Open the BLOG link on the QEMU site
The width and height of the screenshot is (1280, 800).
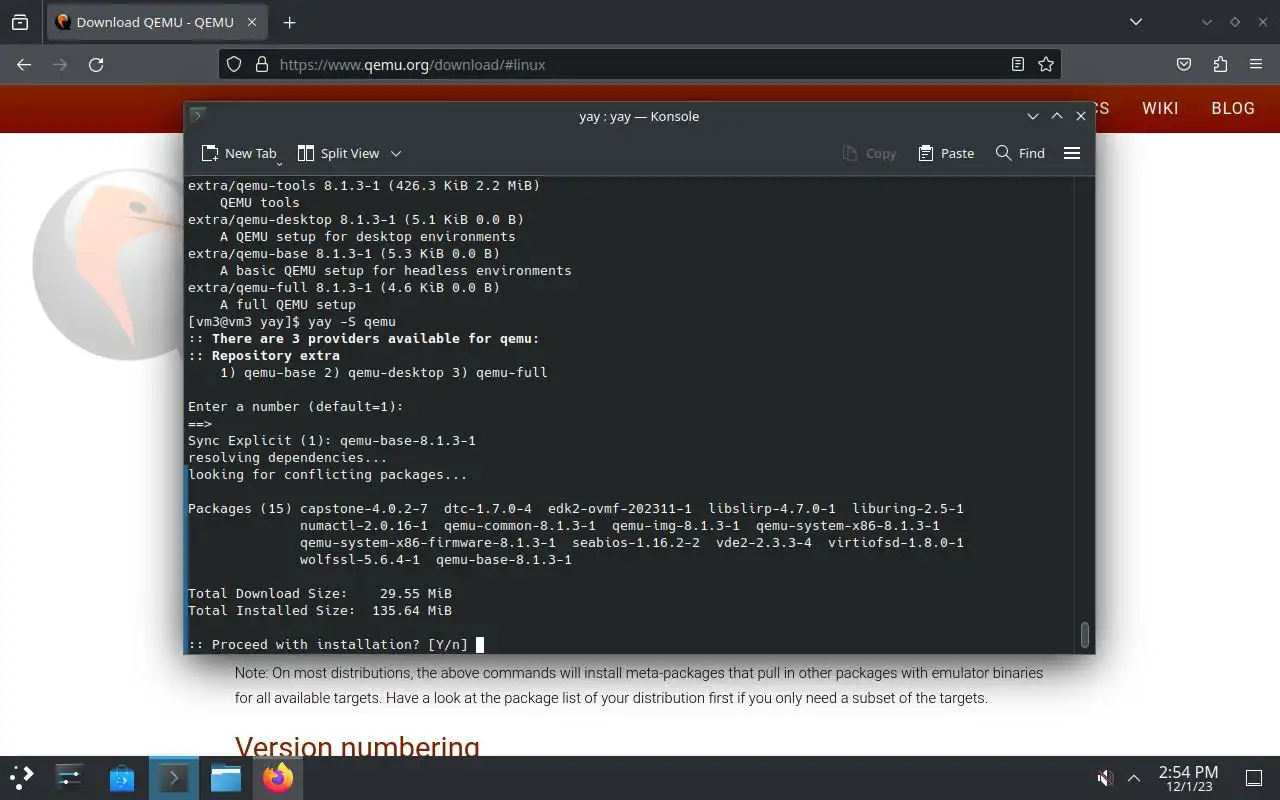click(x=1233, y=108)
